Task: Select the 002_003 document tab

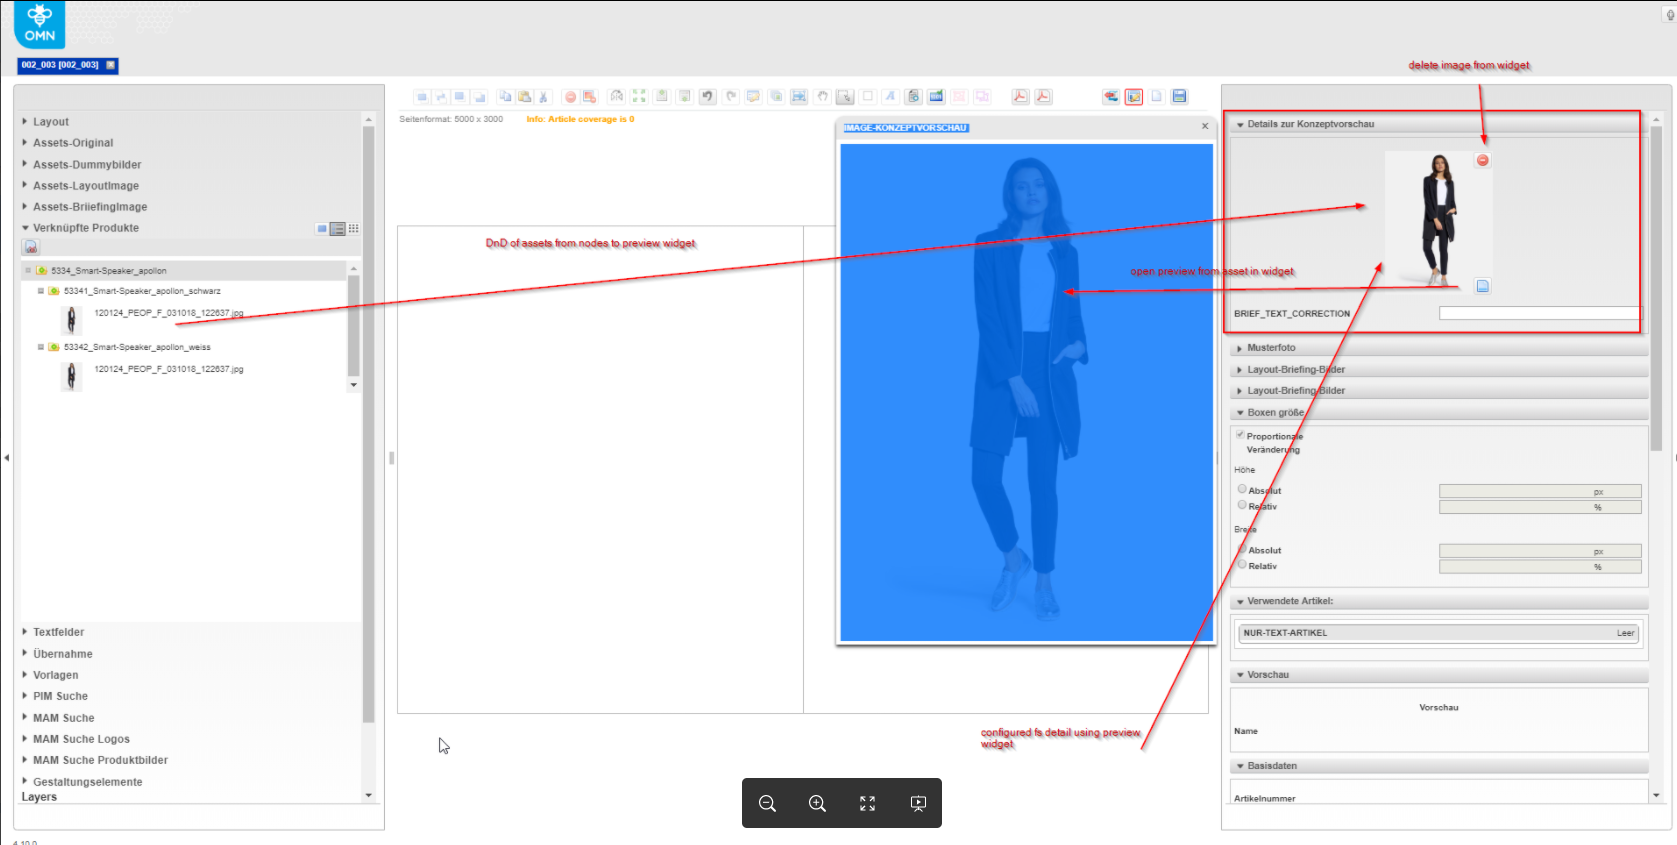Action: point(60,65)
